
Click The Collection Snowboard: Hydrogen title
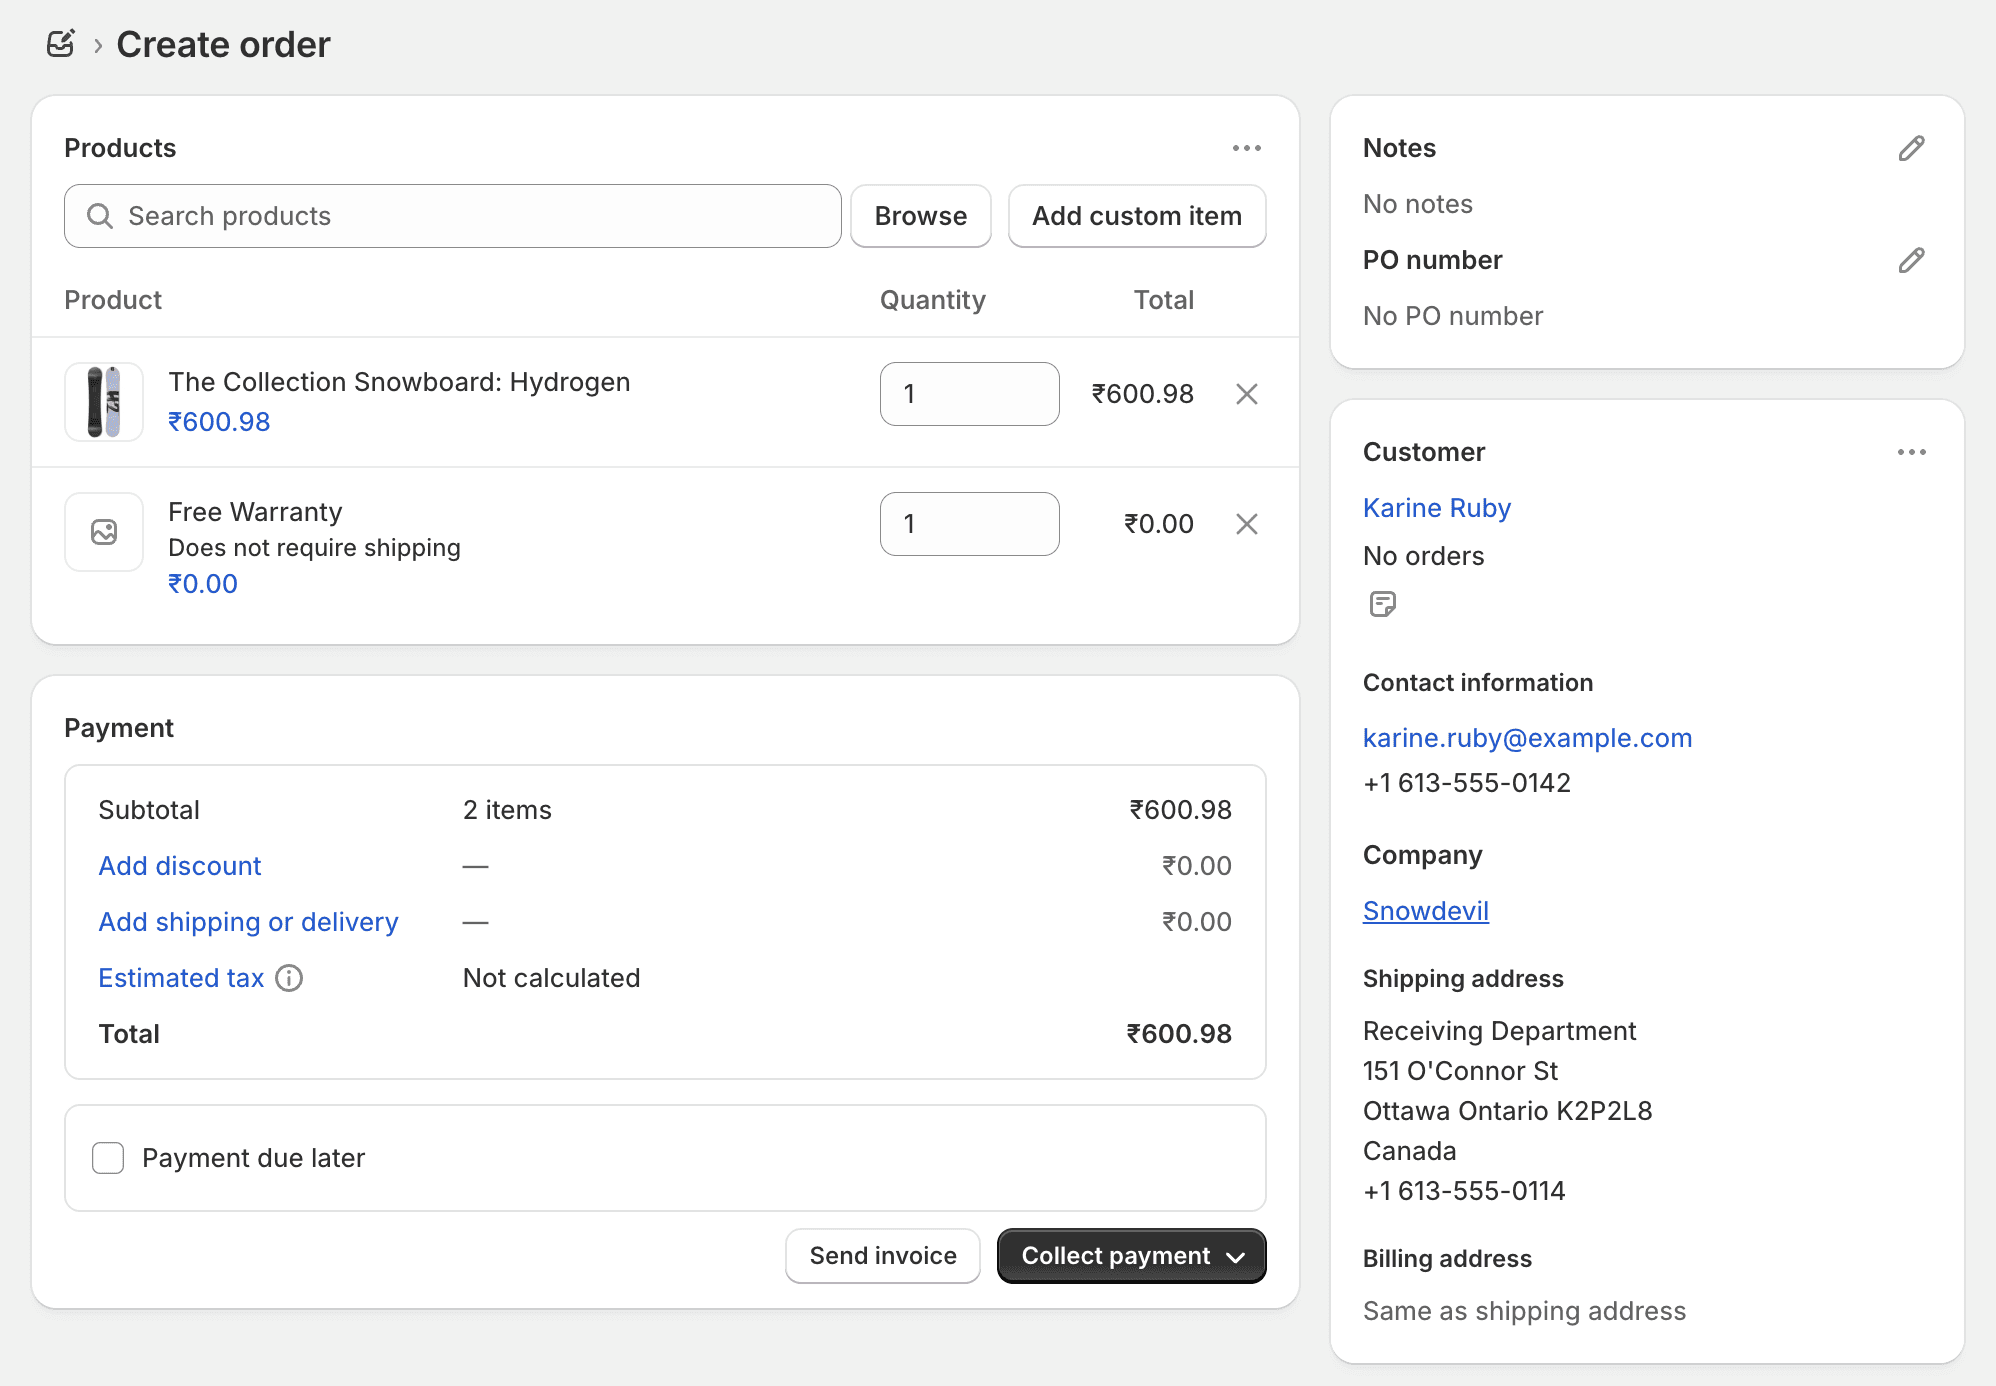point(399,382)
